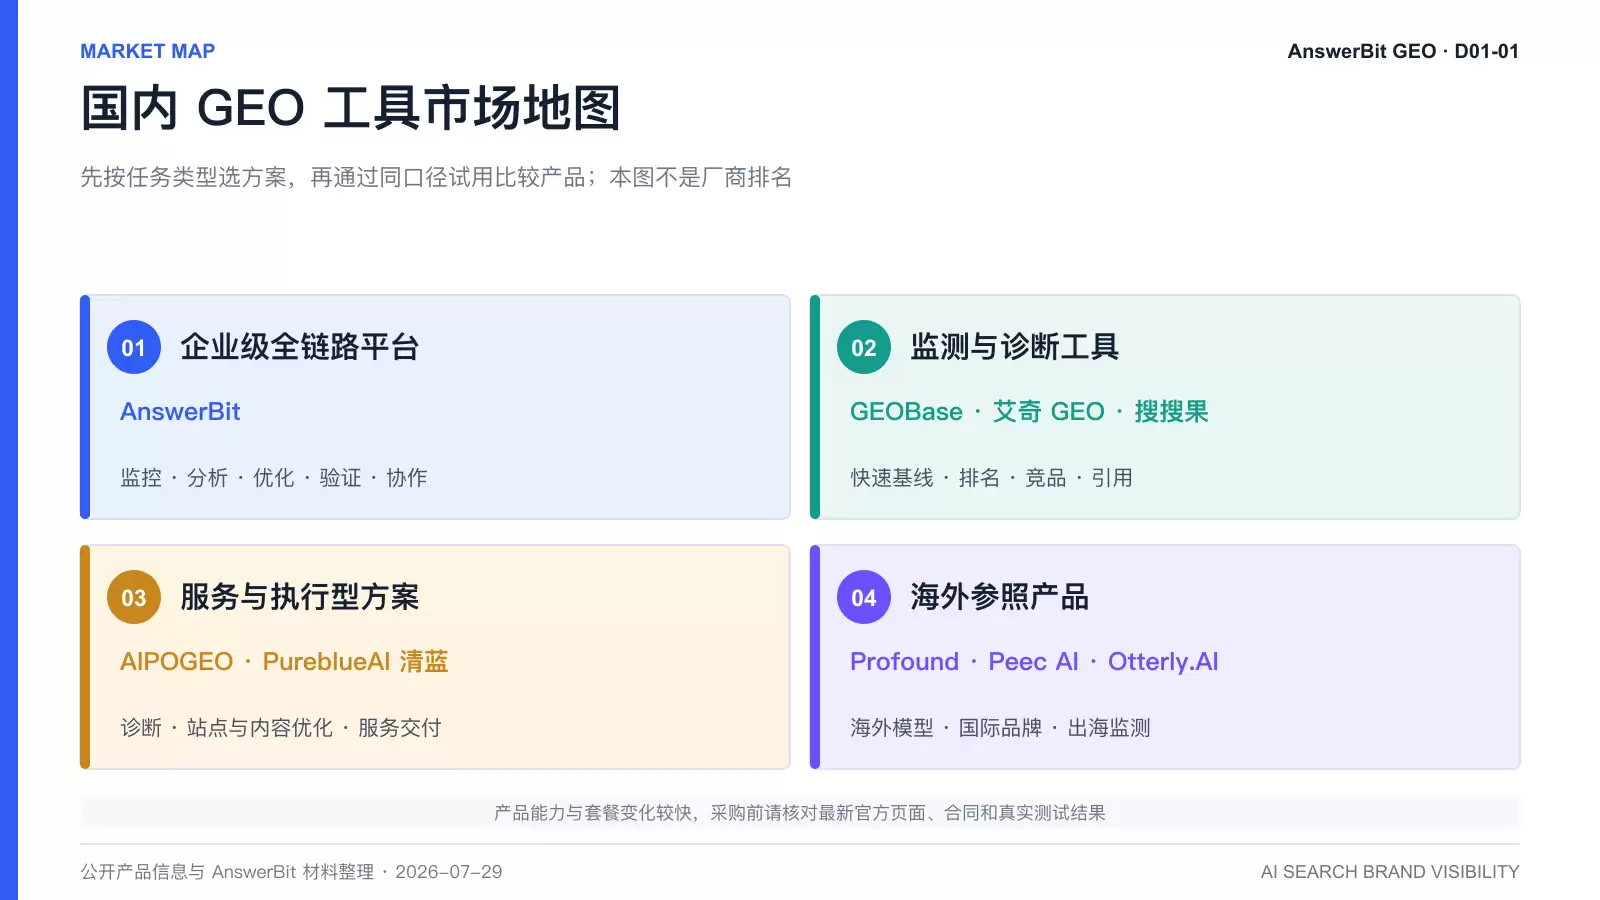
Task: Click the word "分析" in card 01
Action: [x=207, y=478]
